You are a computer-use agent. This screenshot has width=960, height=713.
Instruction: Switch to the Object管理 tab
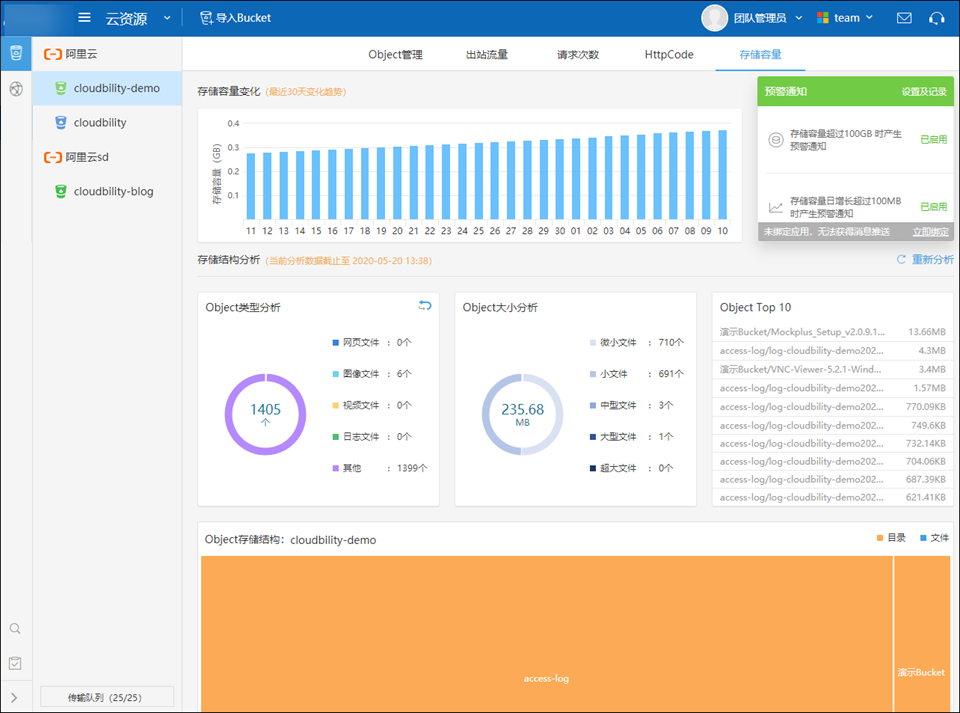tap(395, 55)
